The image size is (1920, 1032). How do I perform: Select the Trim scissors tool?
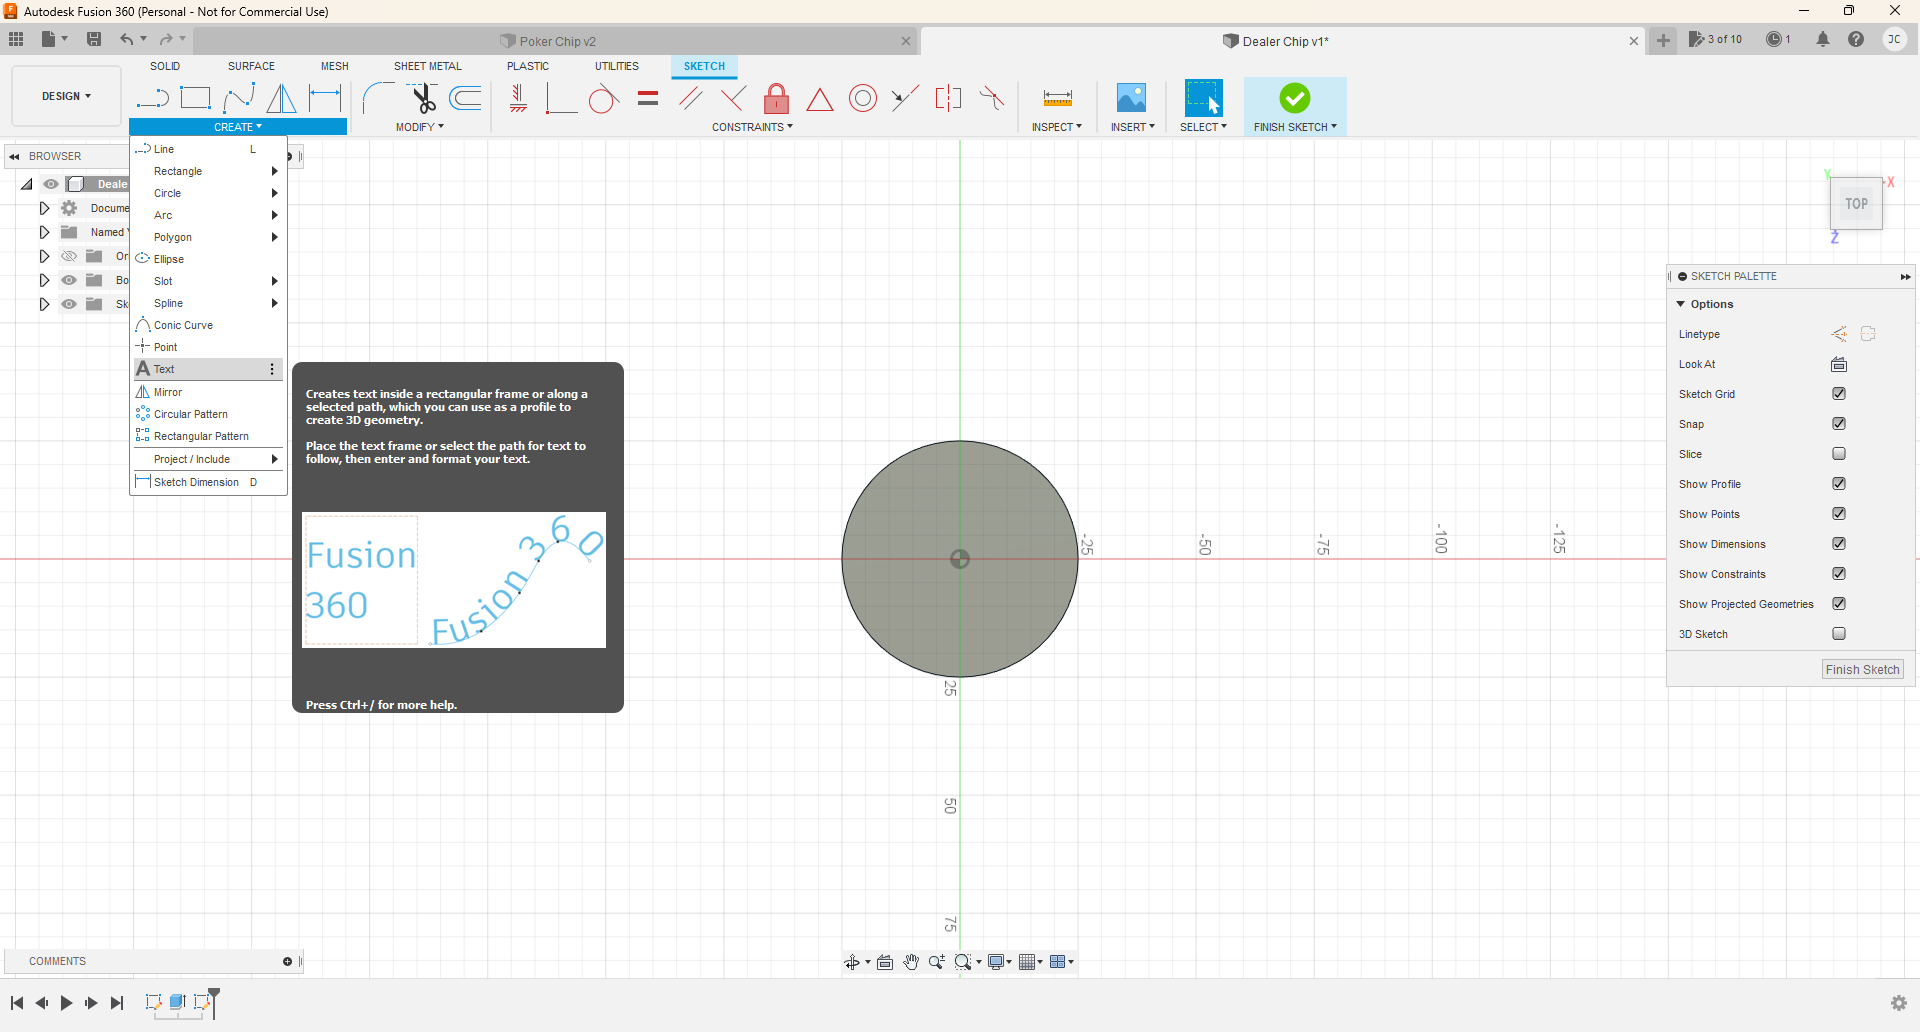pyautogui.click(x=423, y=98)
